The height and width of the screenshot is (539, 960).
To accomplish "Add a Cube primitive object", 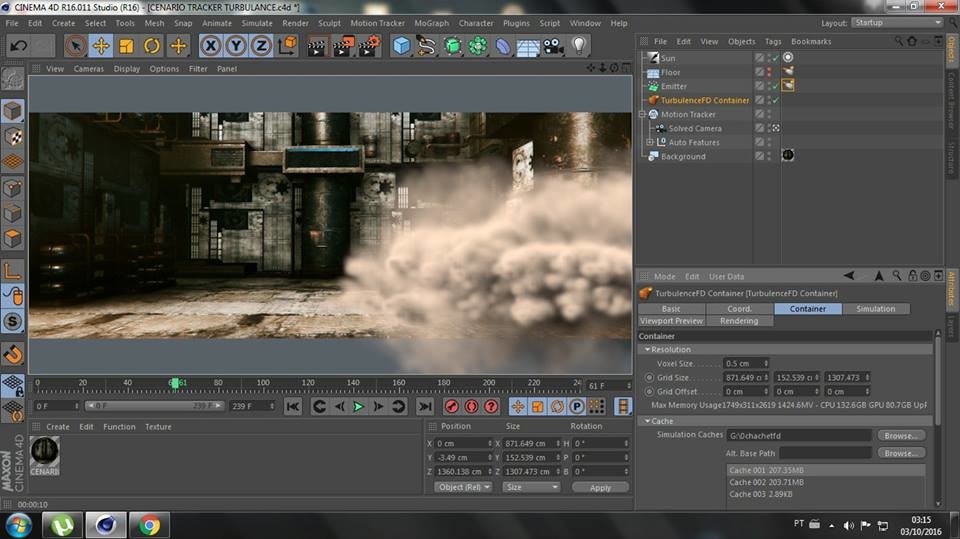I will click(402, 46).
